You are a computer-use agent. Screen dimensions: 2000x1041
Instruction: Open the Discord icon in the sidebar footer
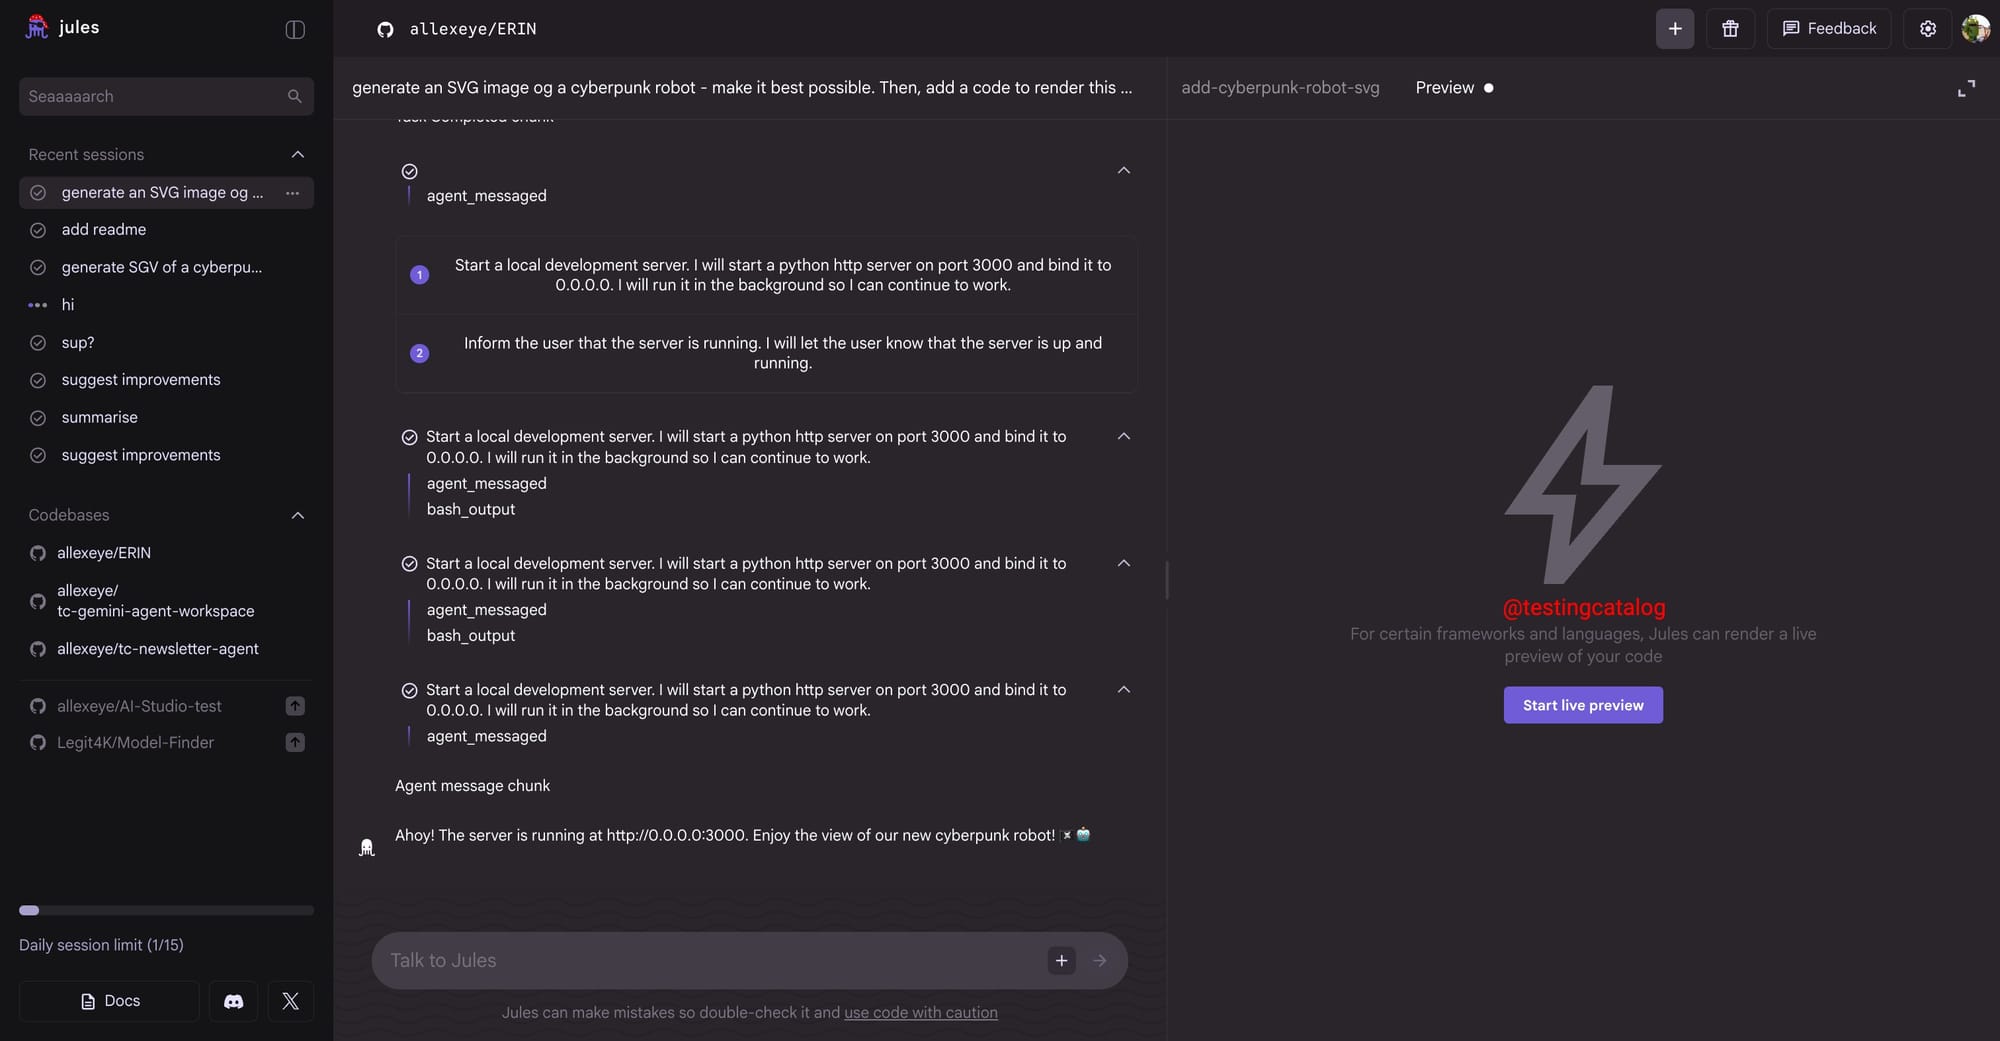233,1001
